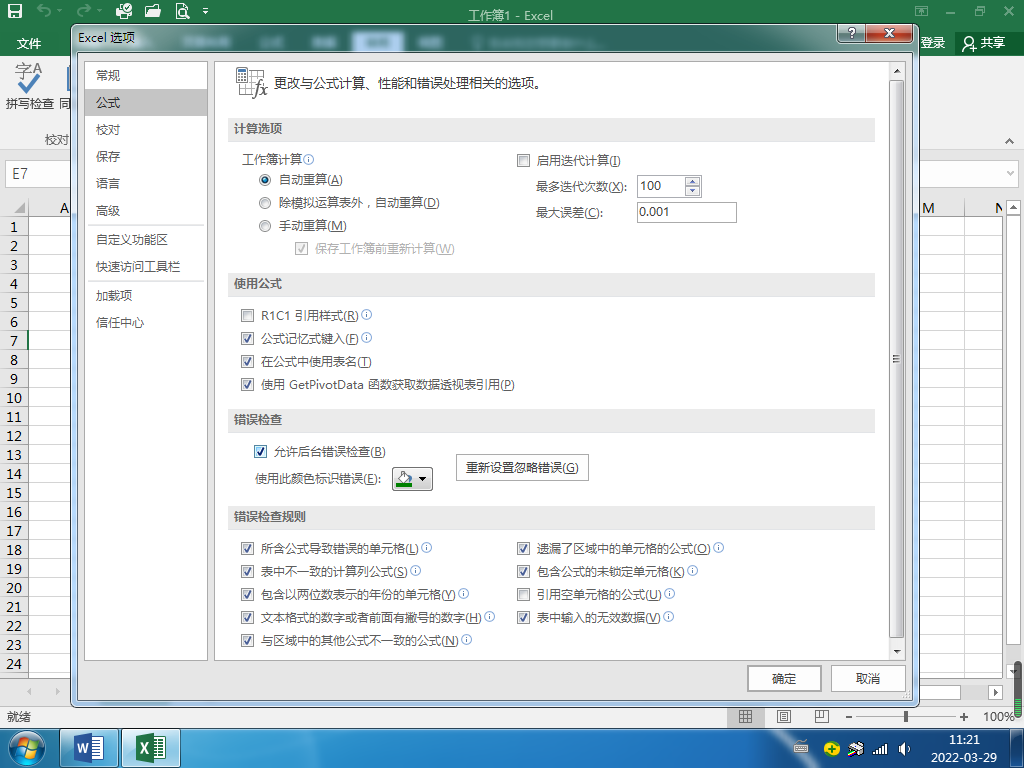Click the Redo arrow in title bar
Image resolution: width=1024 pixels, height=768 pixels.
(83, 11)
